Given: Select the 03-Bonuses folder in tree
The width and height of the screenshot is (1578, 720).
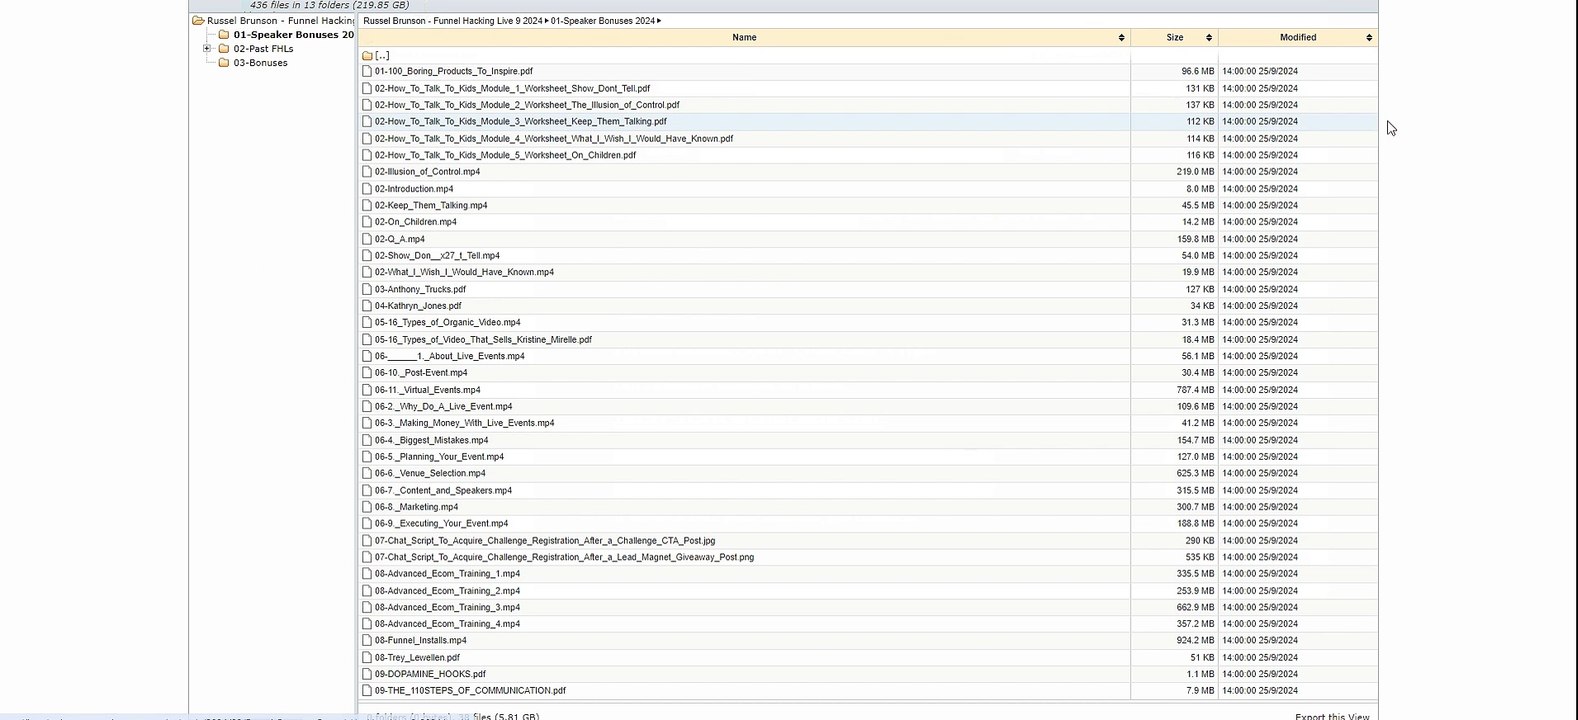Looking at the screenshot, I should (260, 62).
